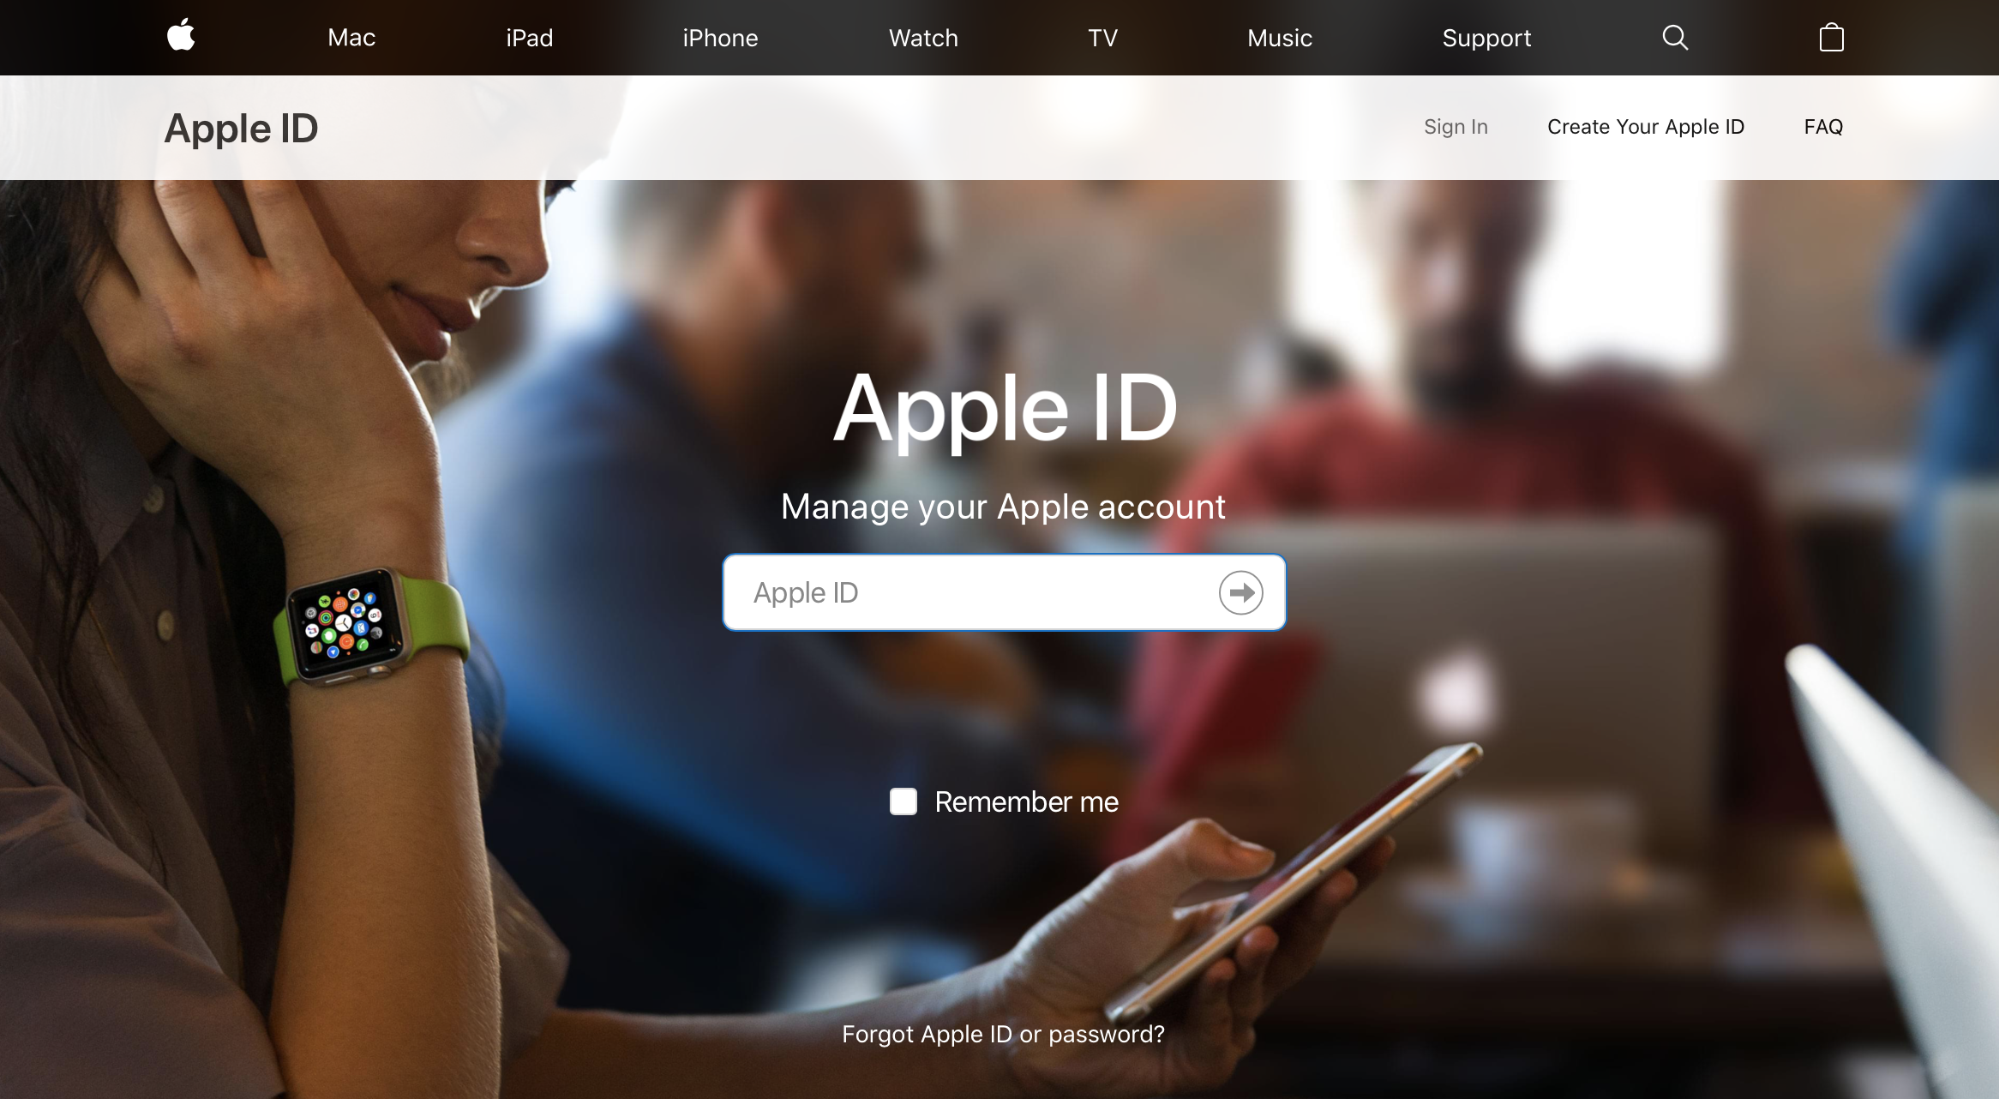The height and width of the screenshot is (1099, 1999).
Task: Click Forgot Apple ID or password link
Action: tap(1003, 1033)
